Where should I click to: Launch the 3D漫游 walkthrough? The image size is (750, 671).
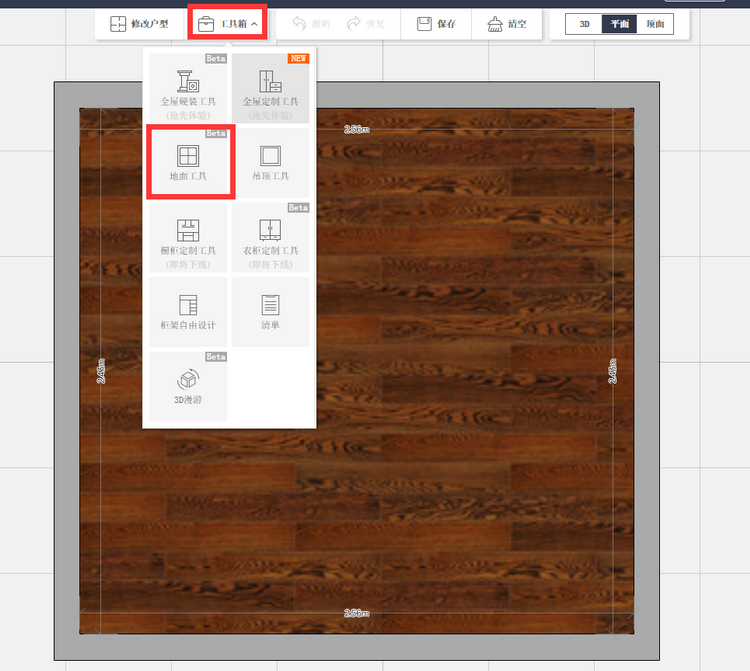[x=188, y=387]
